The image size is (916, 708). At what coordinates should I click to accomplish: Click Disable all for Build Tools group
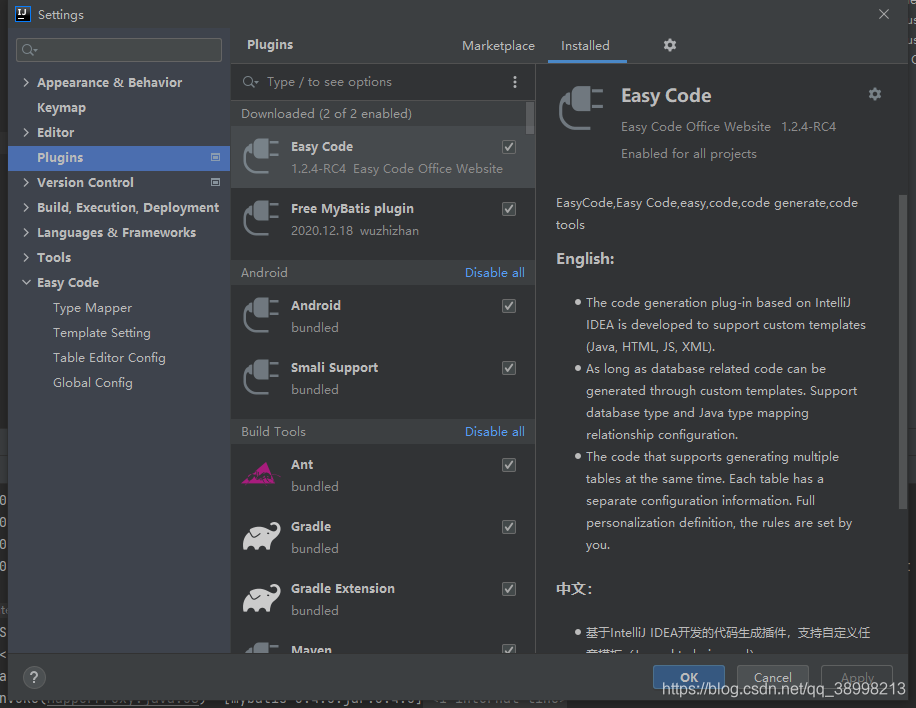point(494,432)
